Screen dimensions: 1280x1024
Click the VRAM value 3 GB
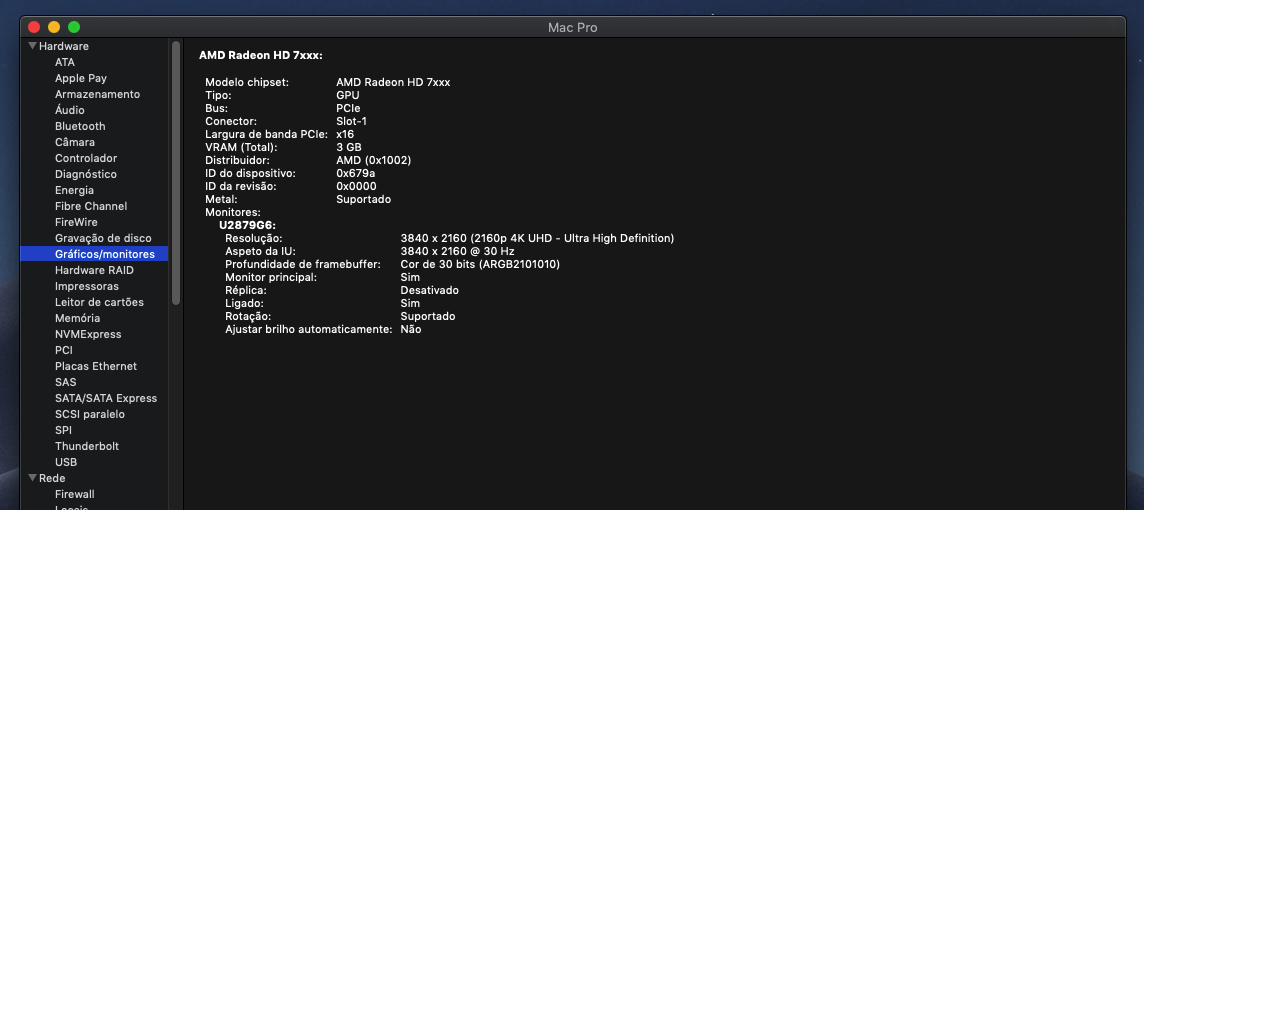point(349,147)
